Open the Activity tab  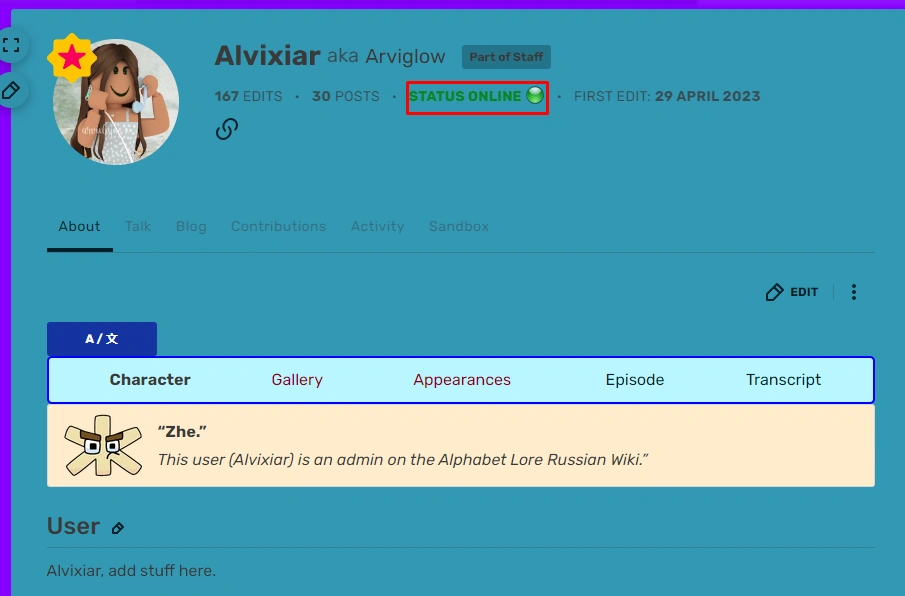(x=377, y=226)
